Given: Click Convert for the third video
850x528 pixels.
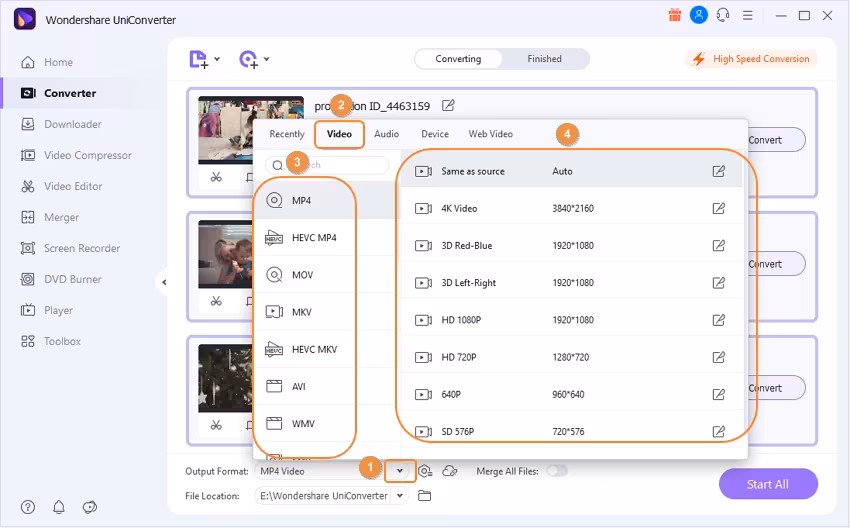Looking at the screenshot, I should 776,388.
